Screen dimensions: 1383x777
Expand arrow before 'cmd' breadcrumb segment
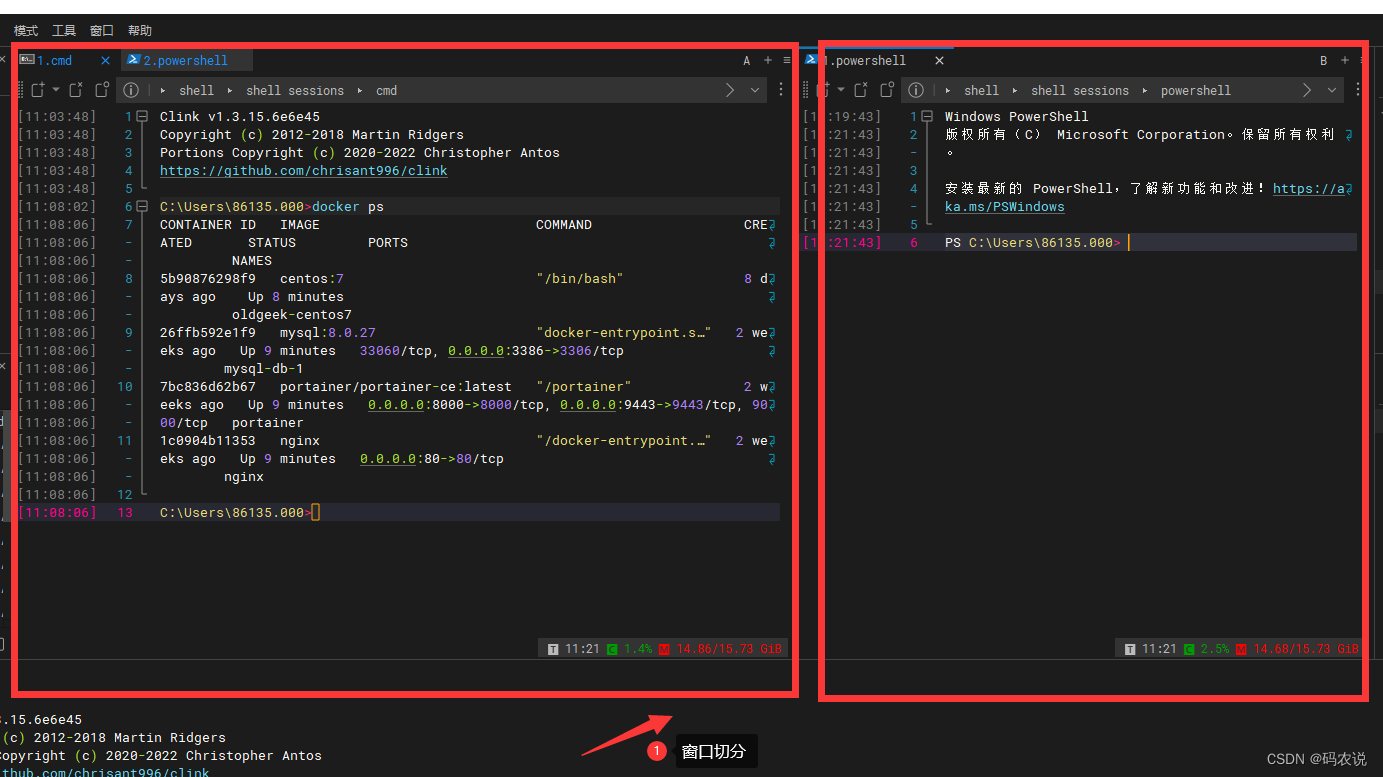tap(360, 91)
